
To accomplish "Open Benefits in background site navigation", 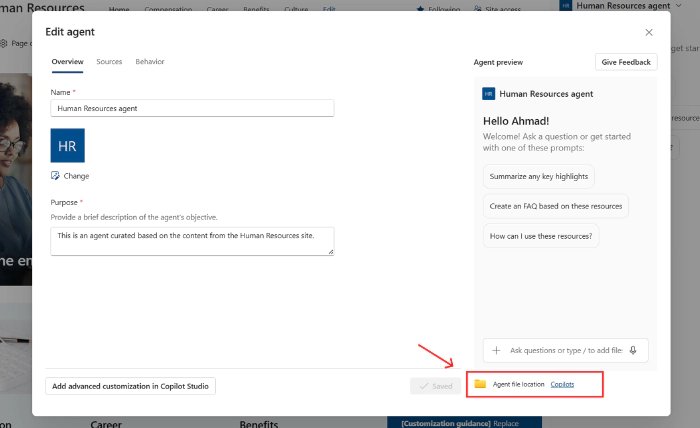I will coord(256,9).
